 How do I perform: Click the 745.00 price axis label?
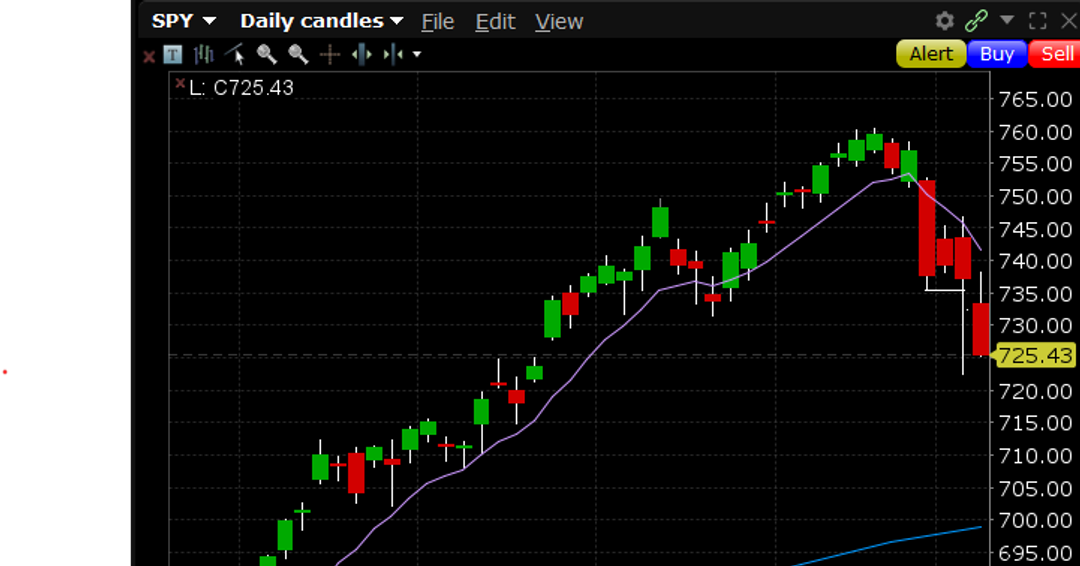click(x=1035, y=229)
